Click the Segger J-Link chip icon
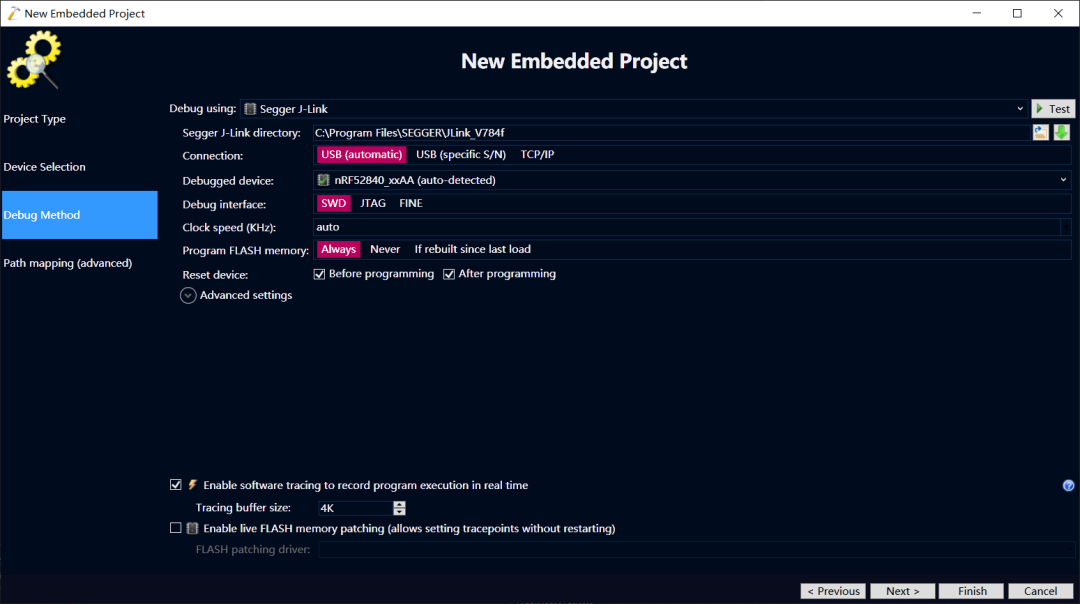 point(250,109)
